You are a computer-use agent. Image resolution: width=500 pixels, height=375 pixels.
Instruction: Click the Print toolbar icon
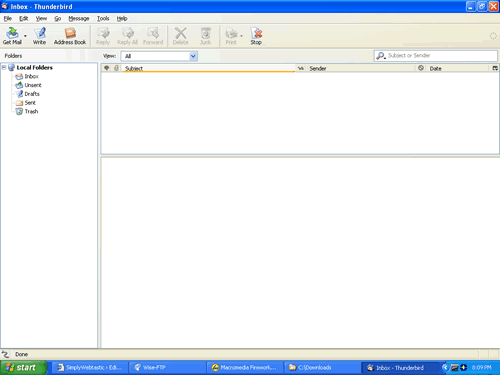click(x=231, y=36)
